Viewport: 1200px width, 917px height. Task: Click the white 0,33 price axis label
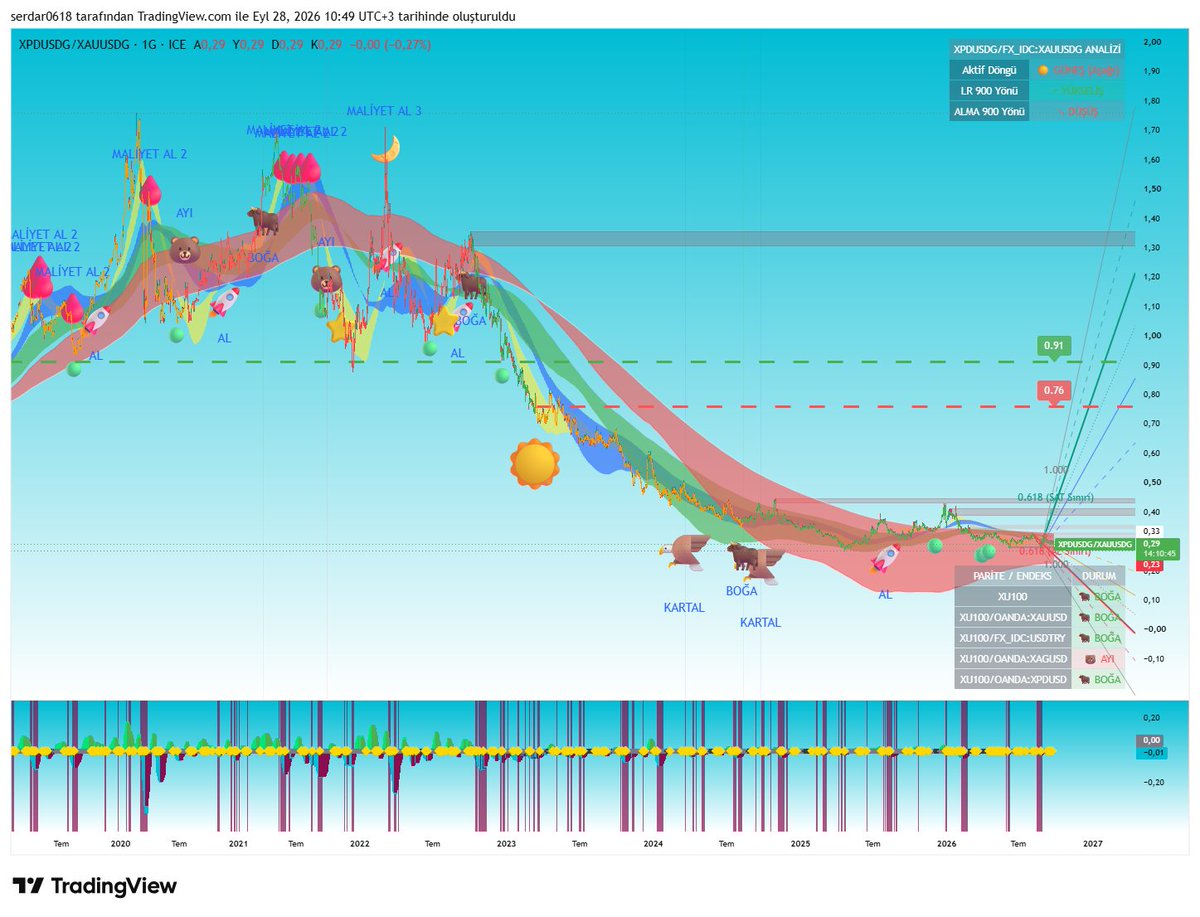(x=1152, y=531)
